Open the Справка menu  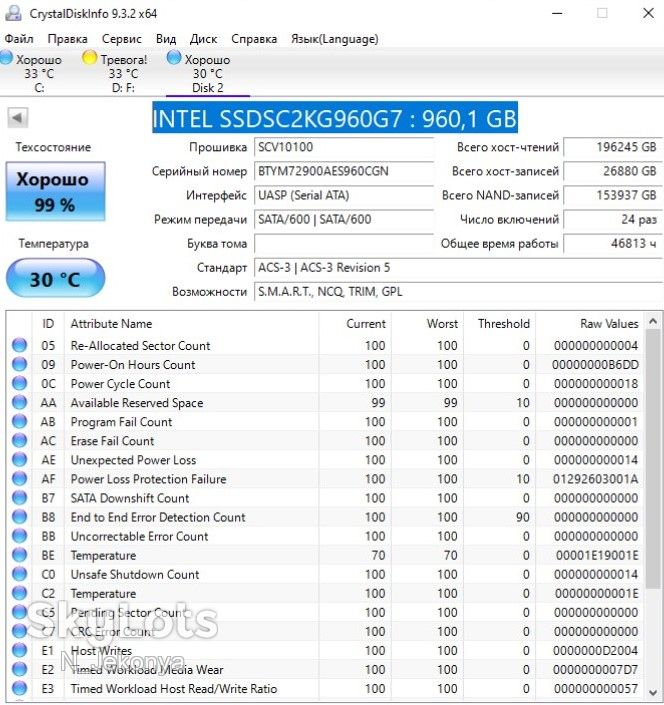pyautogui.click(x=254, y=39)
